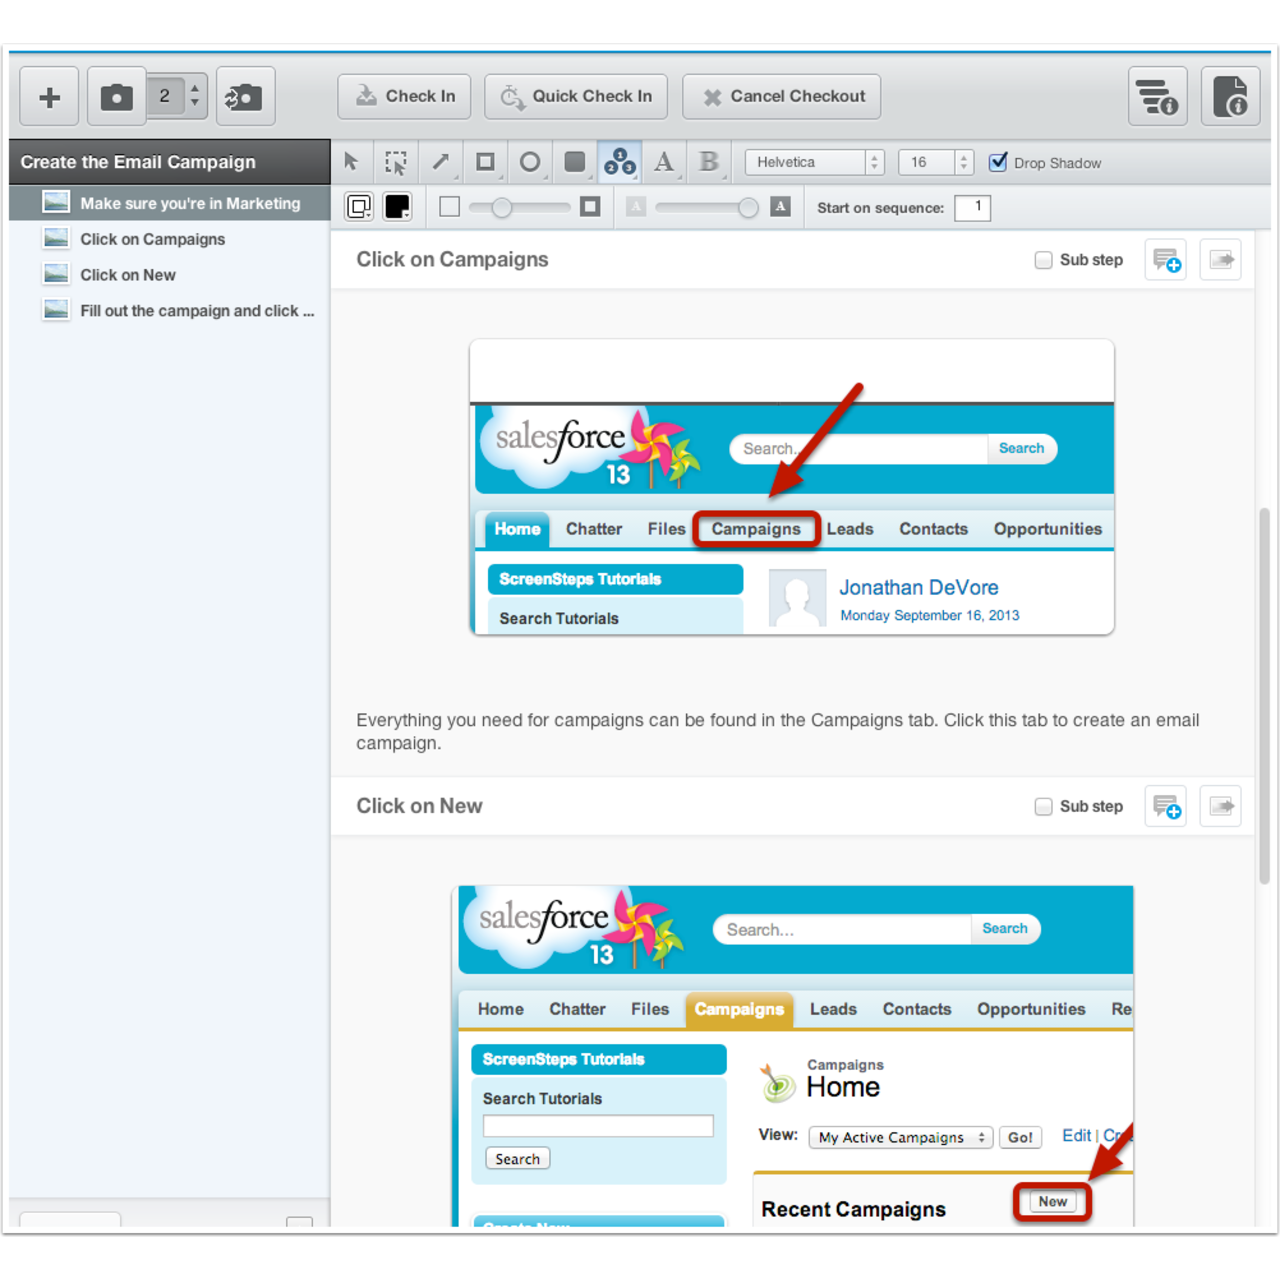
Task: Open the Helvetica font dropdown
Action: click(813, 162)
